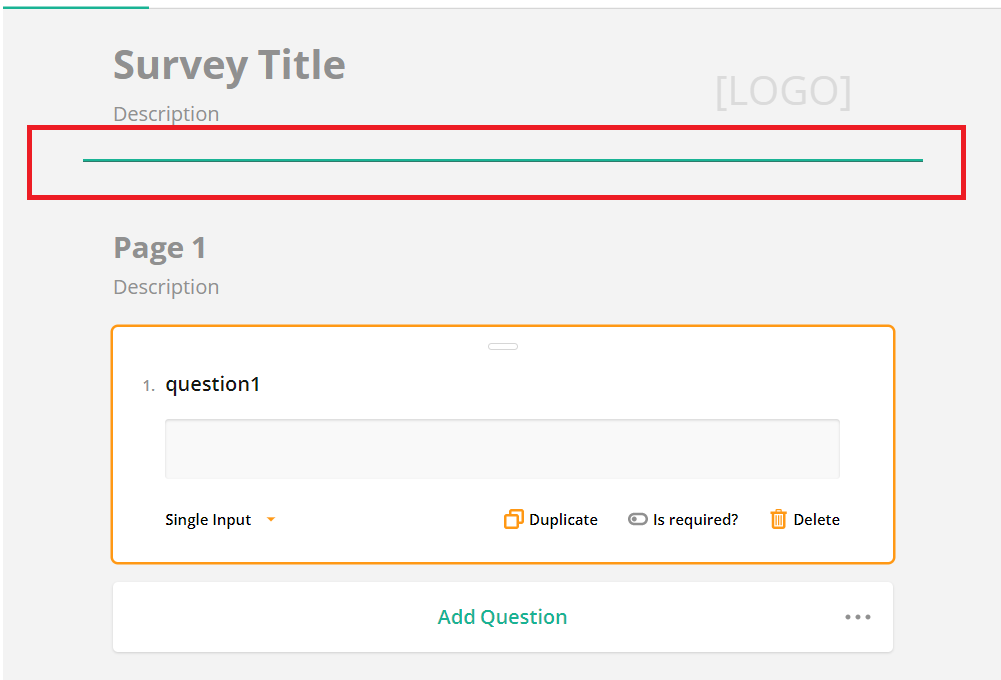Duplicate question1 using the copy icon
The height and width of the screenshot is (680, 1001).
[549, 519]
